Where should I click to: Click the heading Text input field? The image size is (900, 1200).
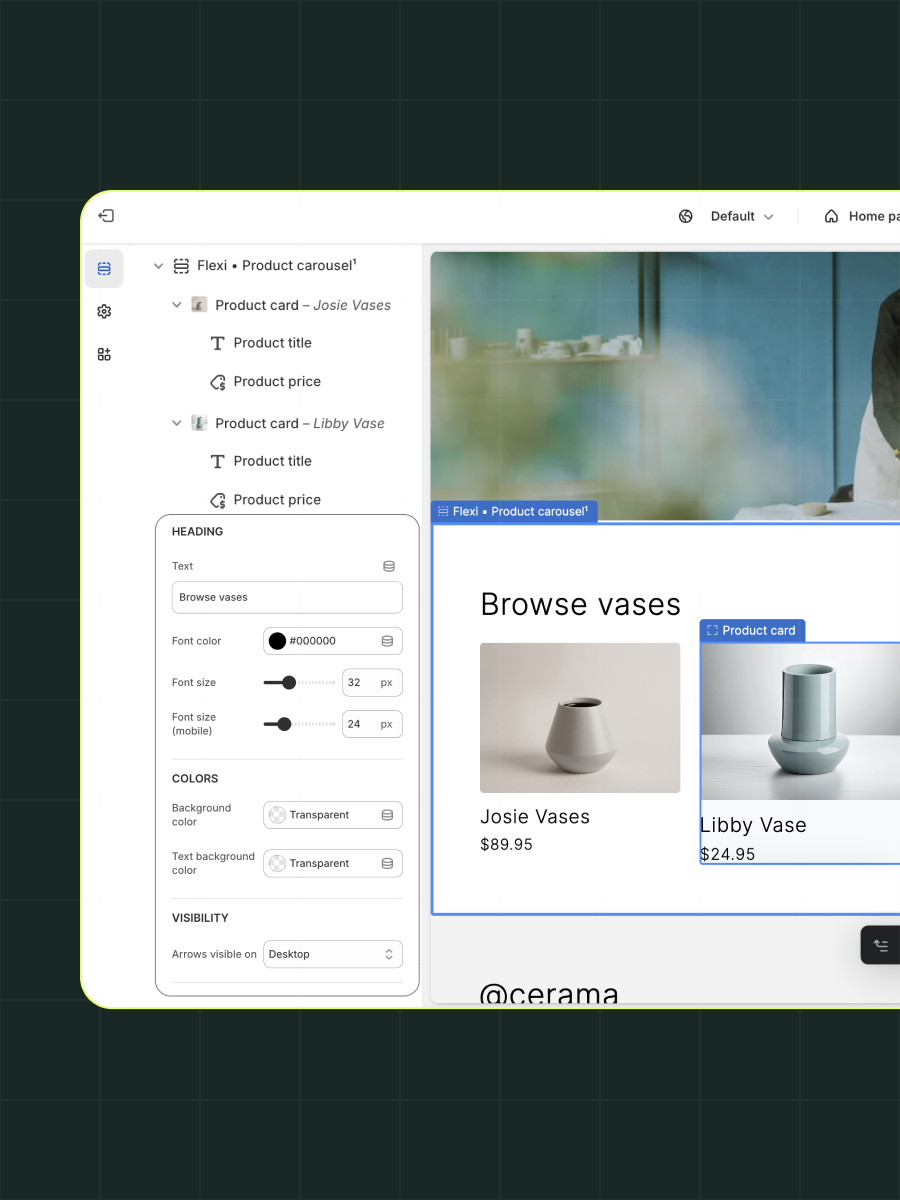click(x=287, y=598)
